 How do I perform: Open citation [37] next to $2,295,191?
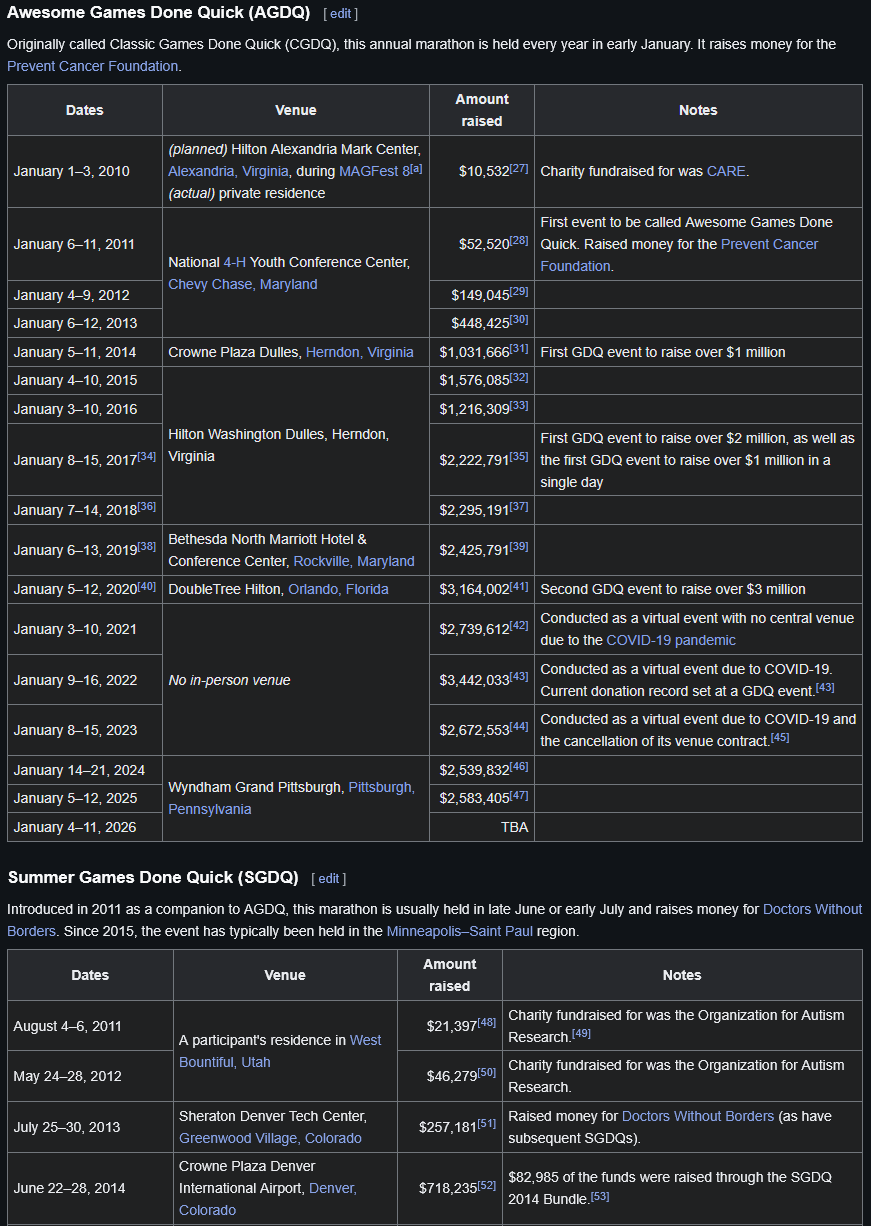519,507
